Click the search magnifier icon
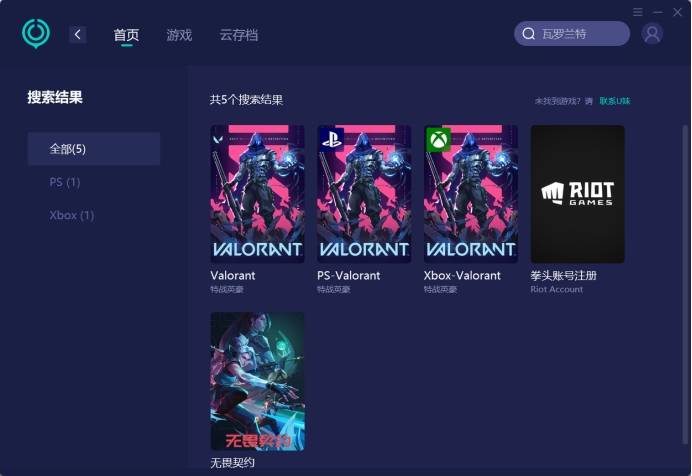 (529, 34)
